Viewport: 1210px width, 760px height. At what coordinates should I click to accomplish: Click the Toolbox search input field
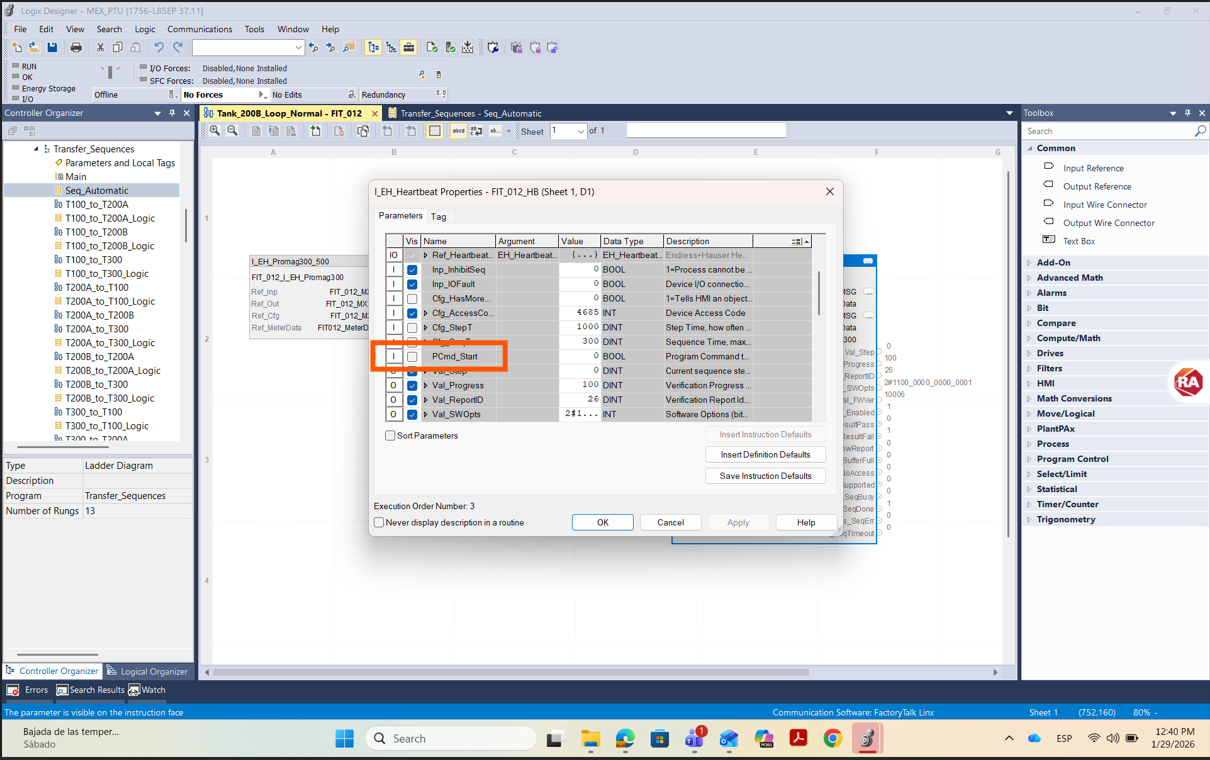coord(1108,131)
